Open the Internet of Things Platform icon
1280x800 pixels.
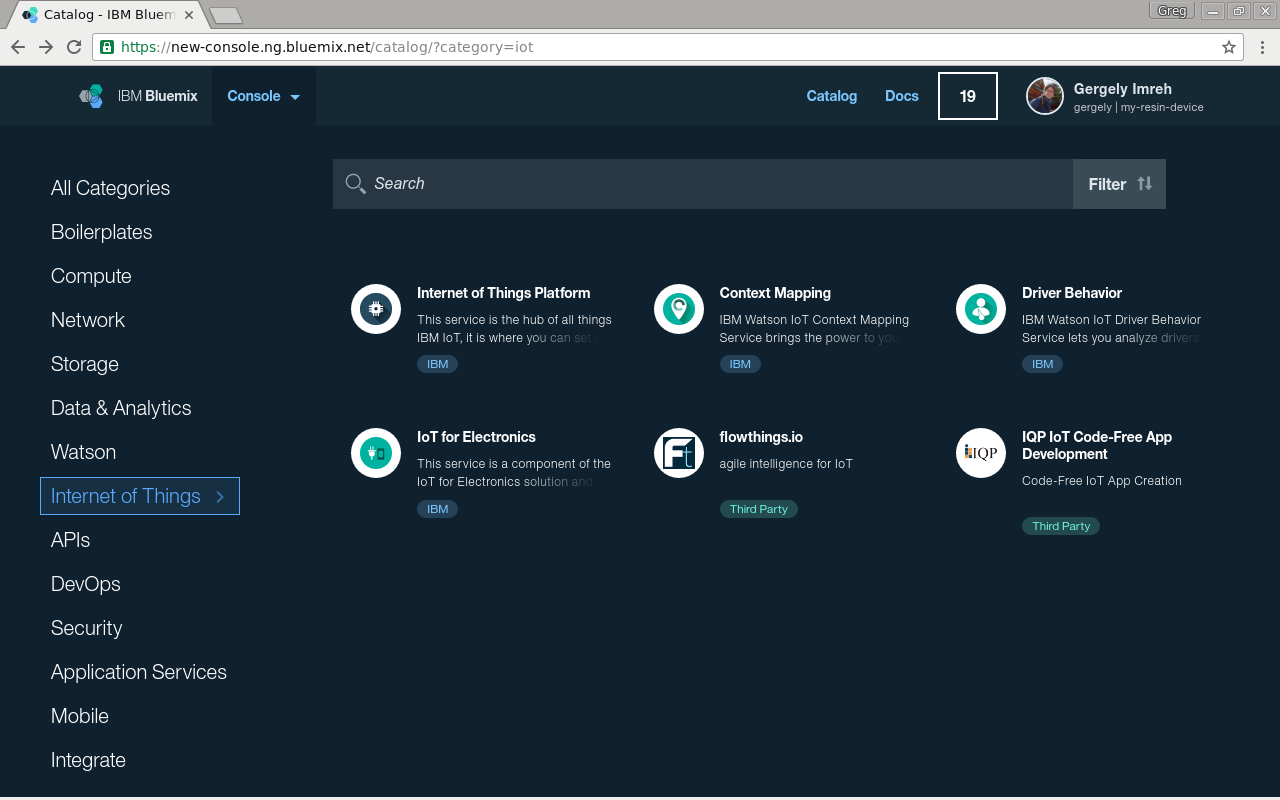click(376, 309)
